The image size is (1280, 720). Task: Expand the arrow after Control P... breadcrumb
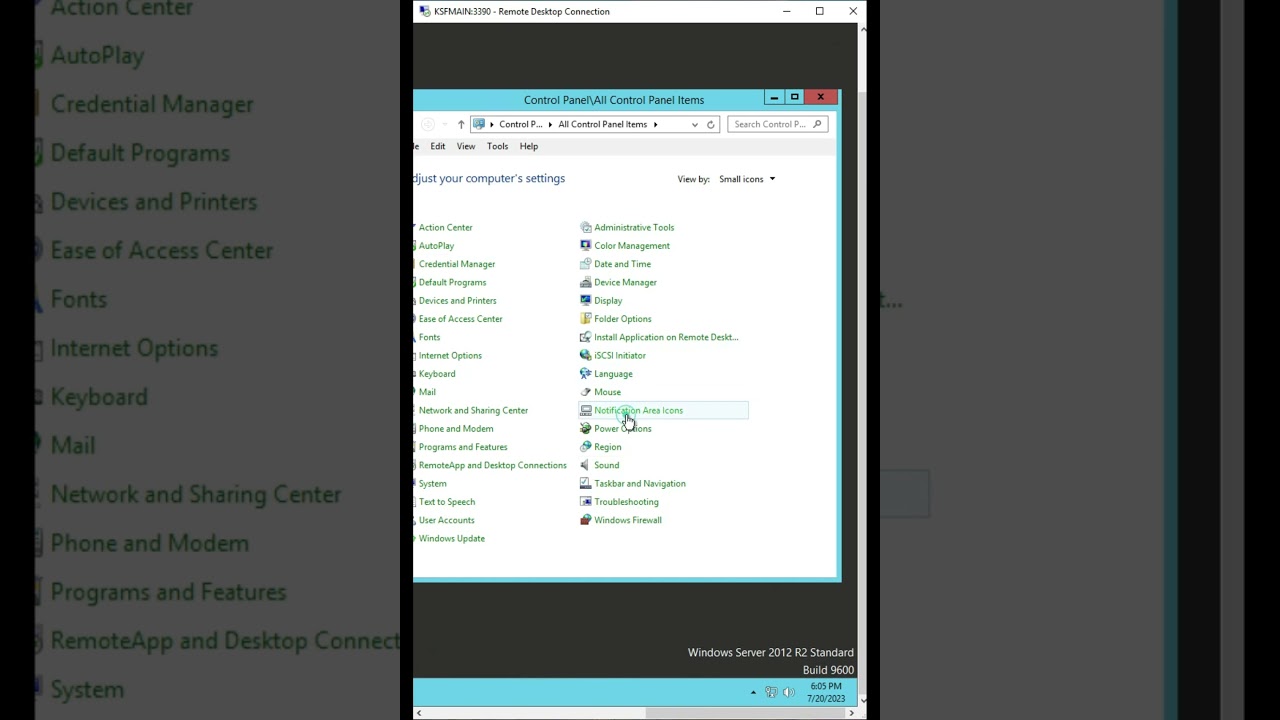(x=551, y=125)
